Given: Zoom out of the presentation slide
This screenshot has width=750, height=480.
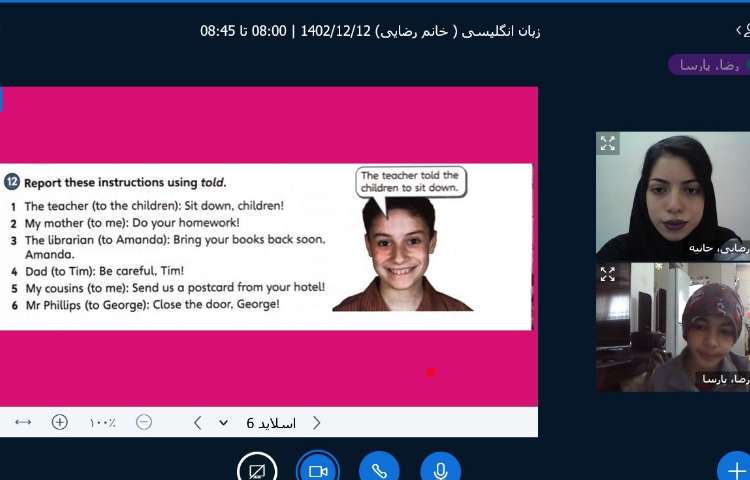Looking at the screenshot, I should click(x=144, y=422).
